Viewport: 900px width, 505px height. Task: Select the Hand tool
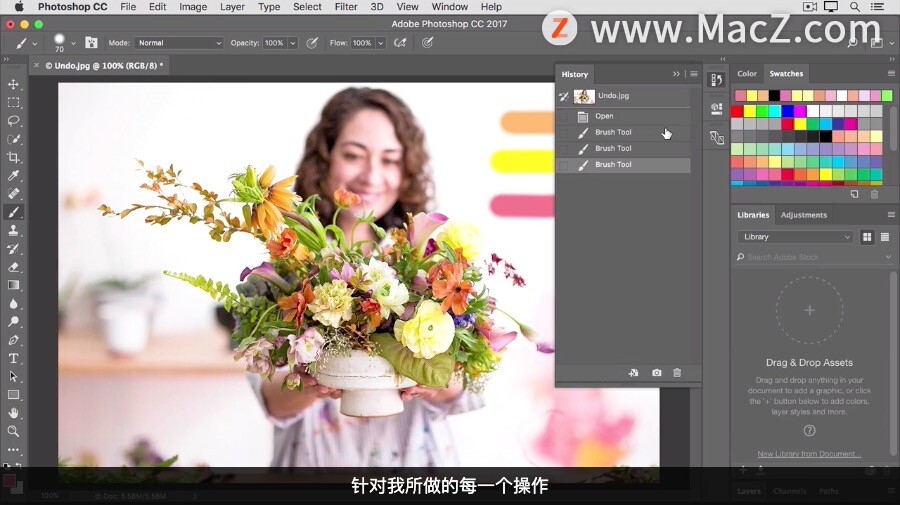tap(13, 413)
